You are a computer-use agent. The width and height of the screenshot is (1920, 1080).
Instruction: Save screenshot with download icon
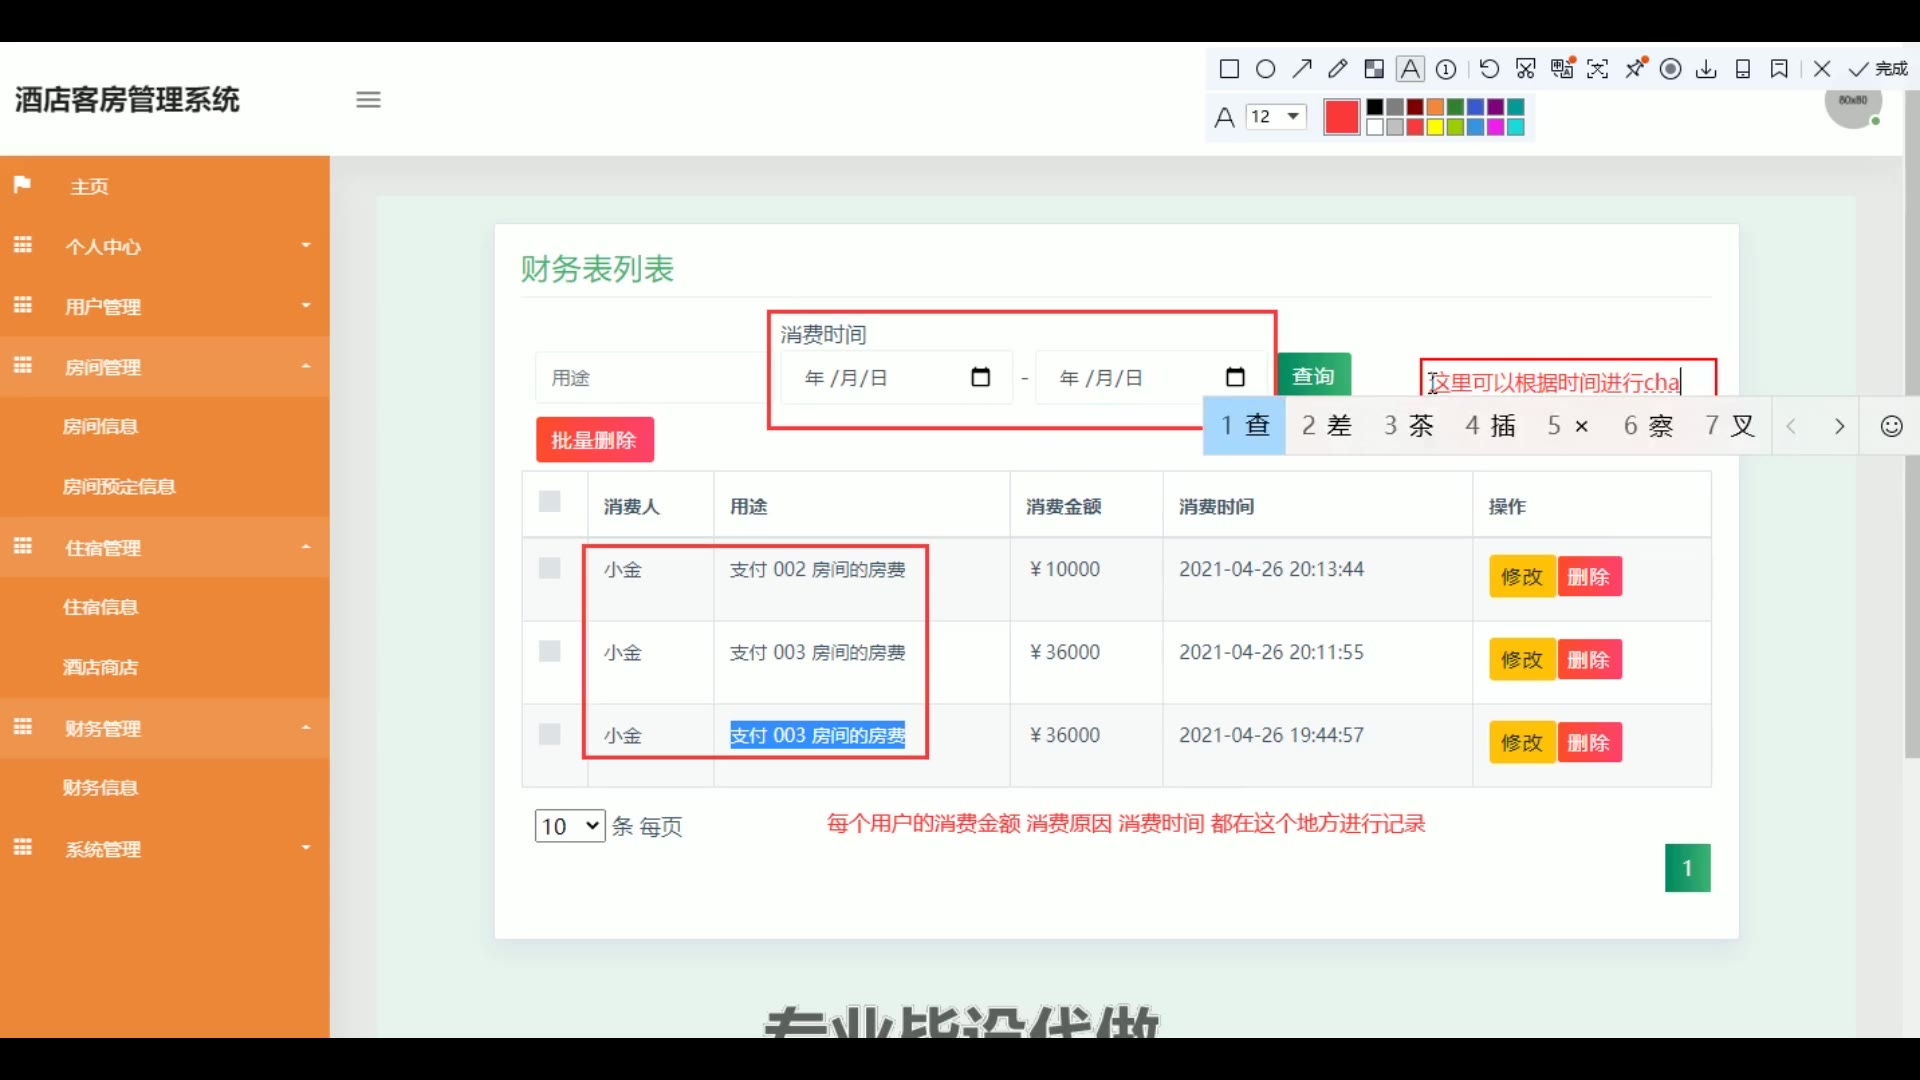coord(1707,69)
